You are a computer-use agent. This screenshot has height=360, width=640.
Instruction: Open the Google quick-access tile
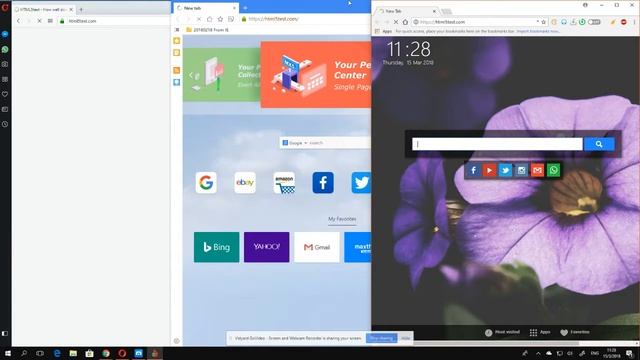click(206, 182)
